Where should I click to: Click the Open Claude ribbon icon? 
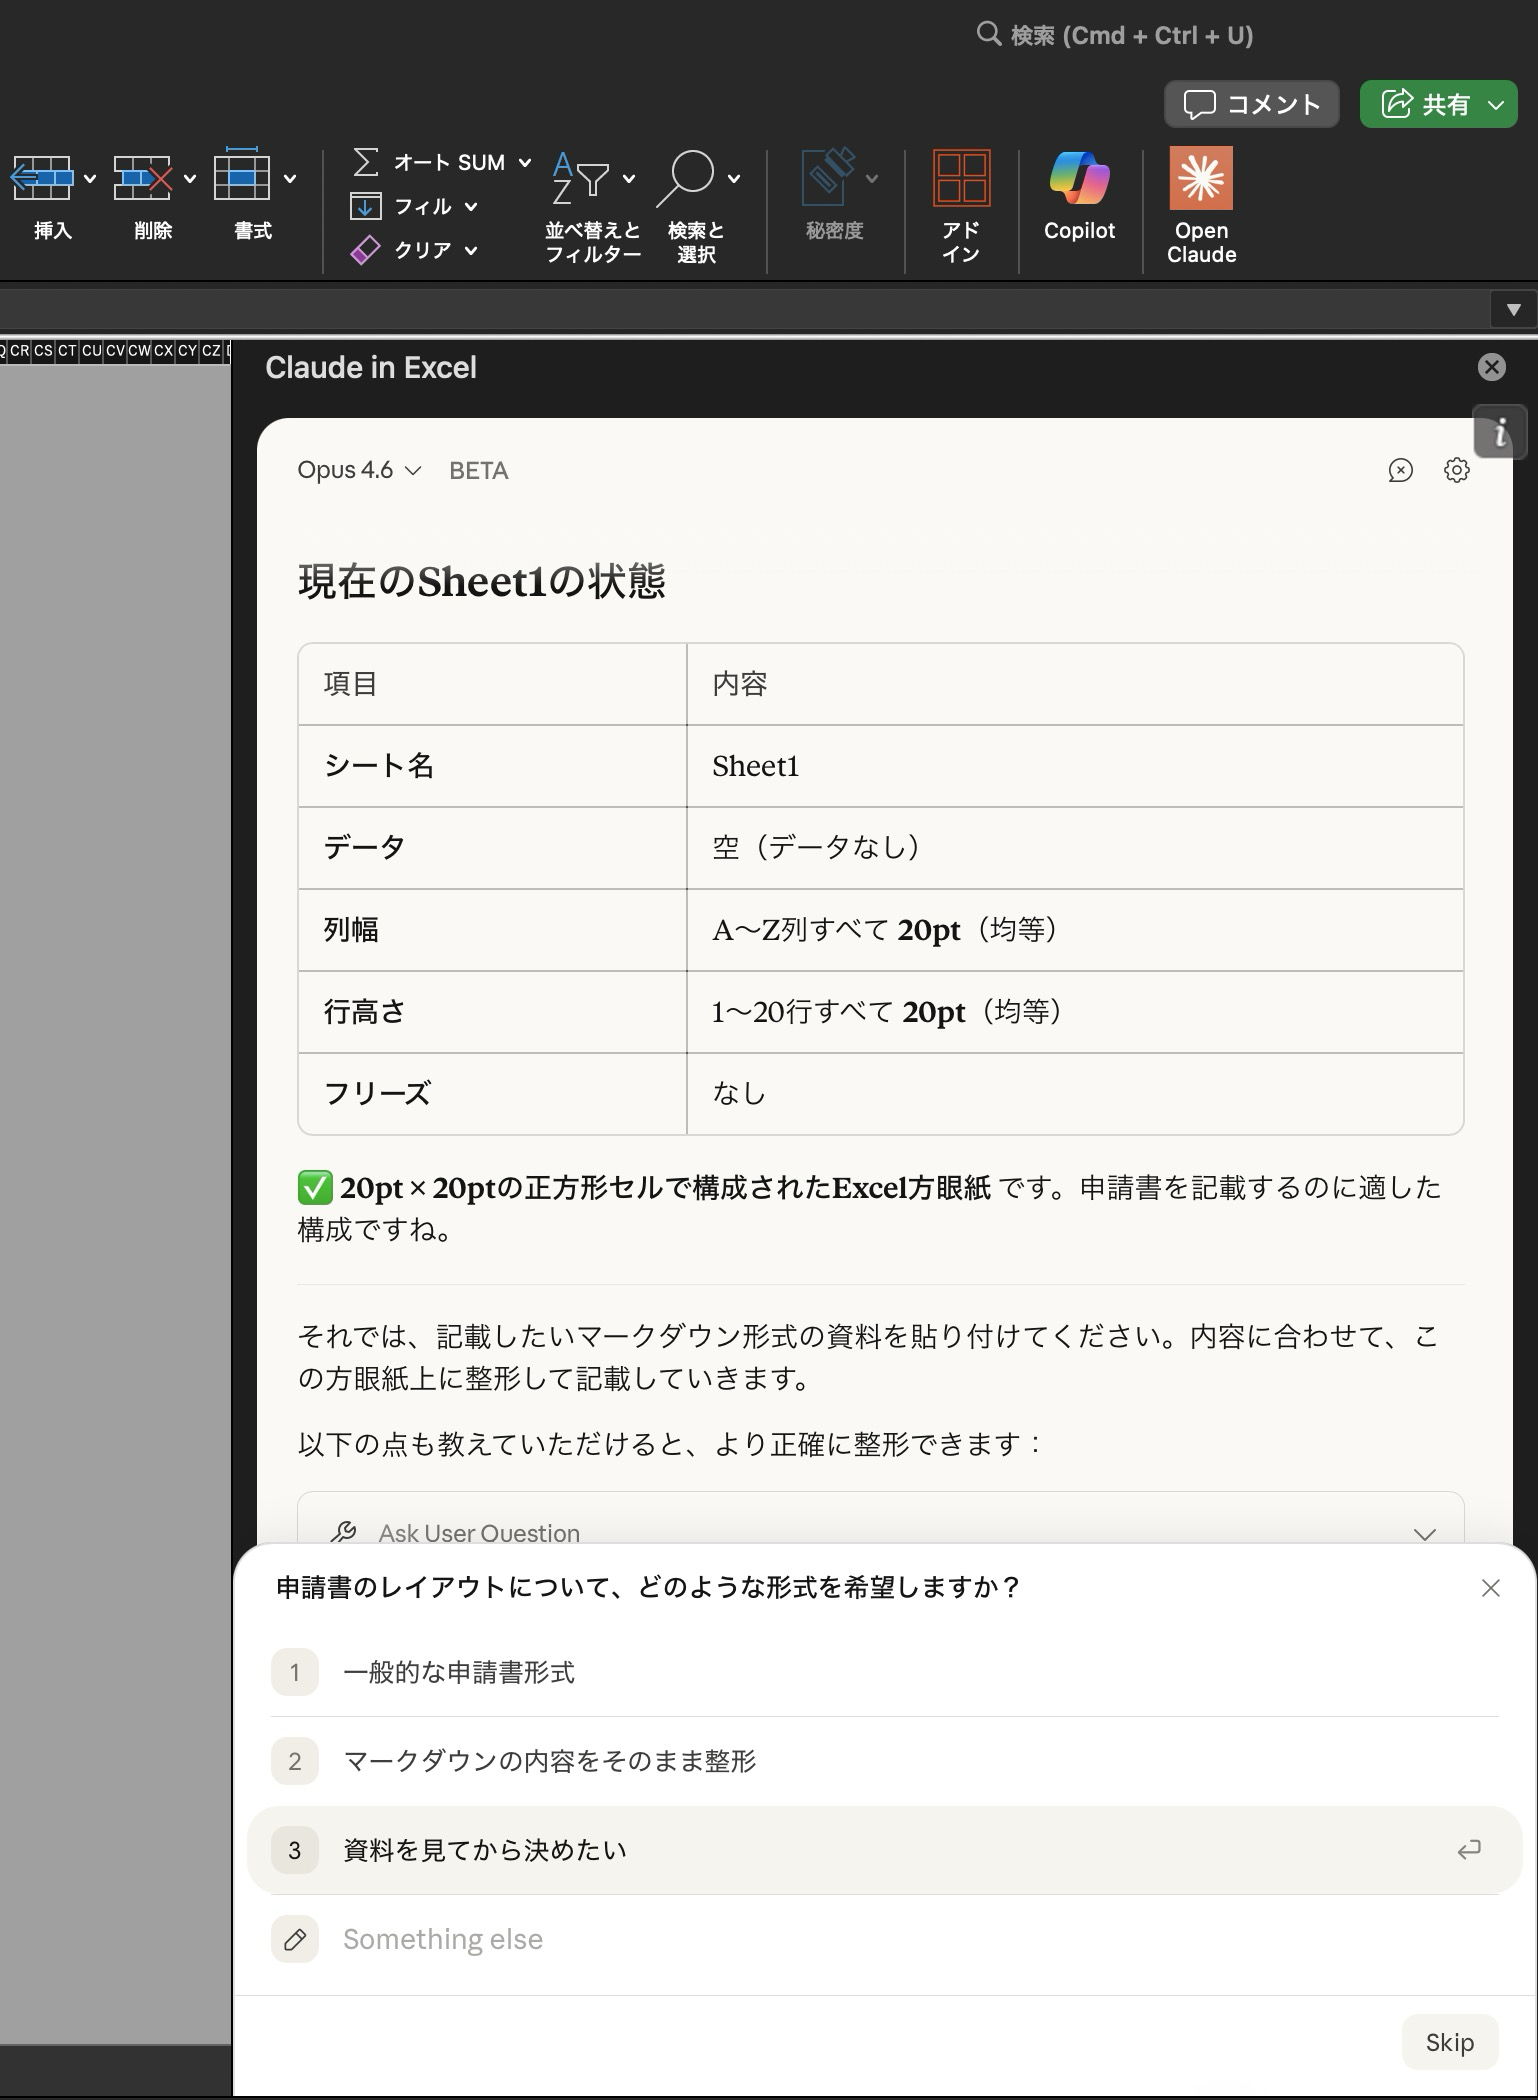pyautogui.click(x=1201, y=178)
